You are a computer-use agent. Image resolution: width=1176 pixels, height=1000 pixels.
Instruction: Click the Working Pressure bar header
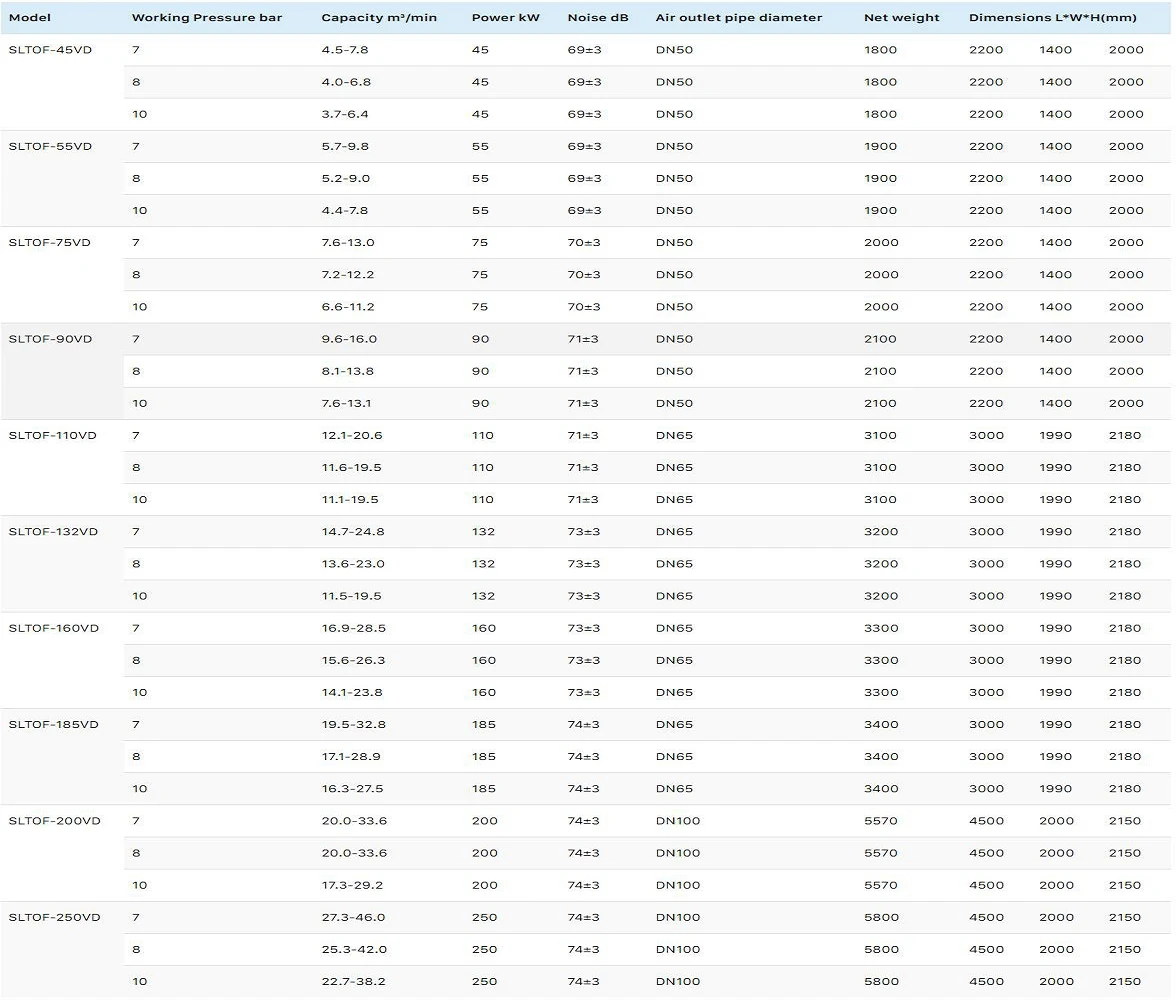pos(207,17)
